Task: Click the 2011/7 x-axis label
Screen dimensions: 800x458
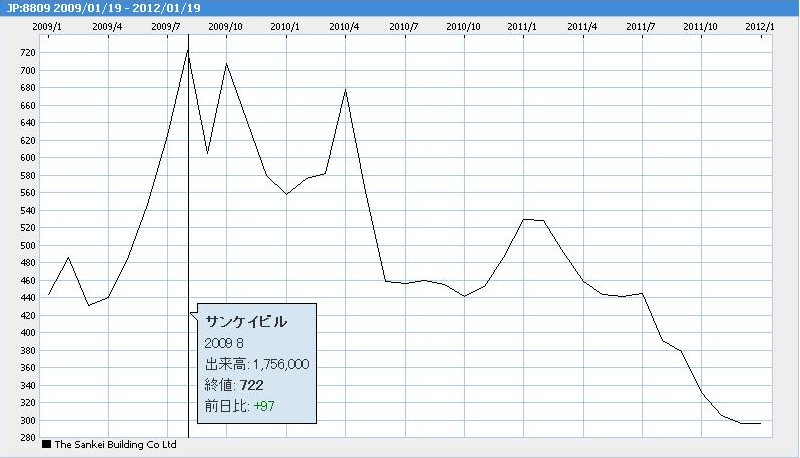Action: 641,27
